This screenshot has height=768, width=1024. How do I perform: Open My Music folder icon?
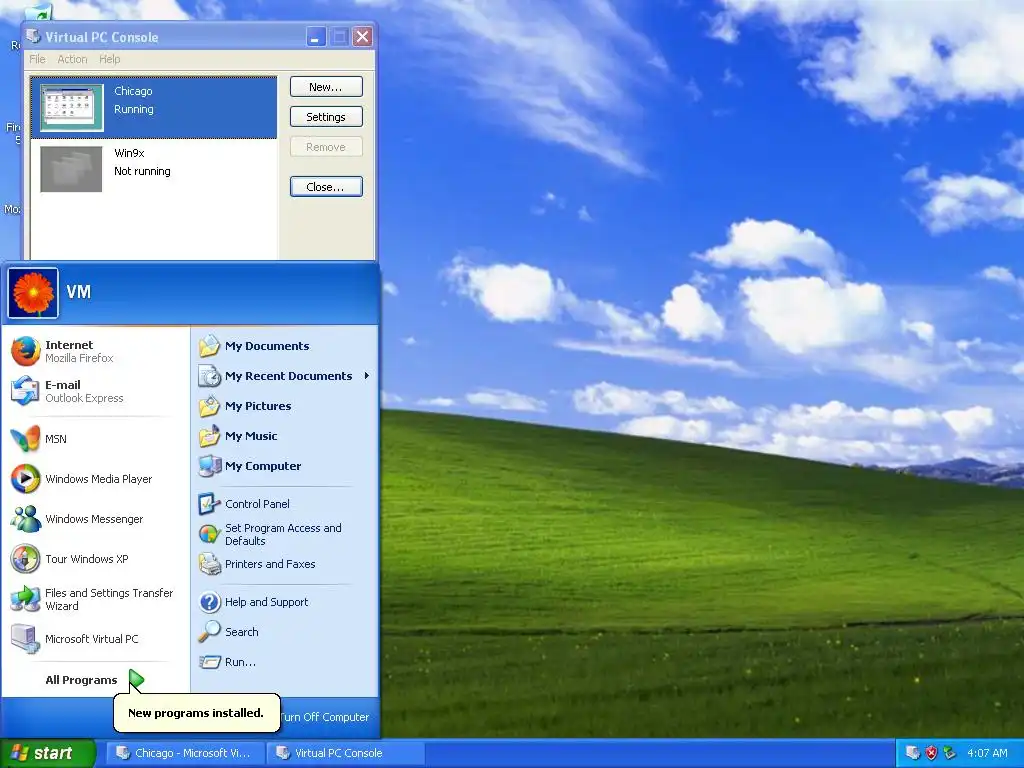(210, 436)
